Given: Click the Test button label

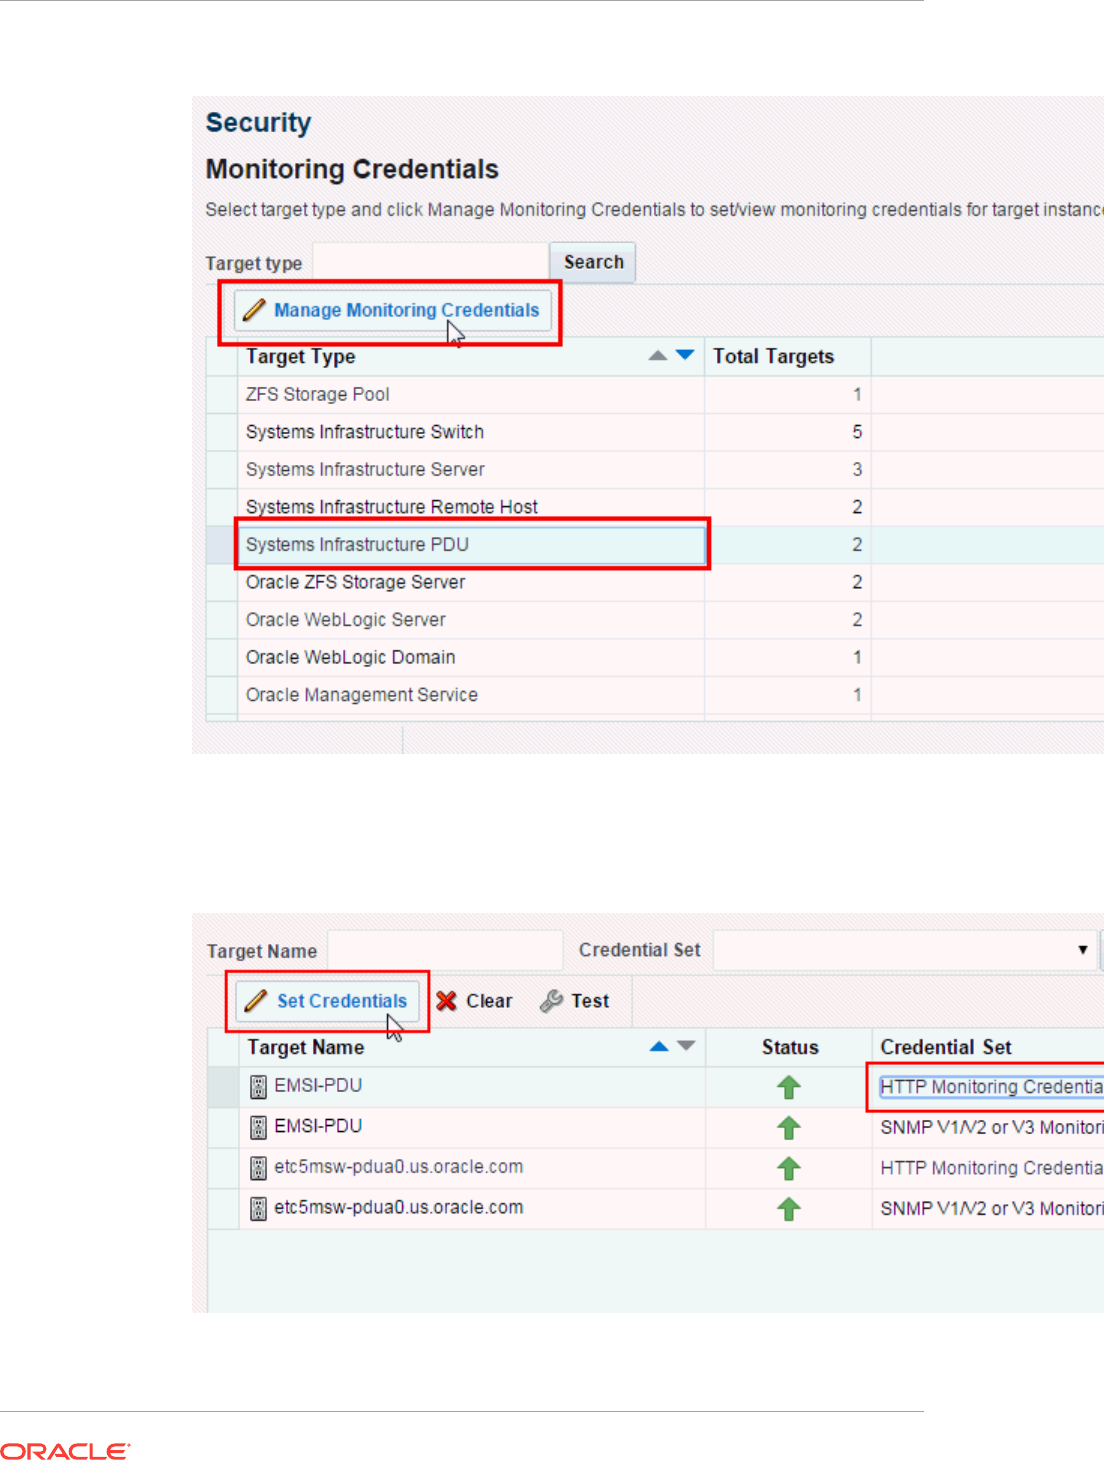Looking at the screenshot, I should (590, 1001).
